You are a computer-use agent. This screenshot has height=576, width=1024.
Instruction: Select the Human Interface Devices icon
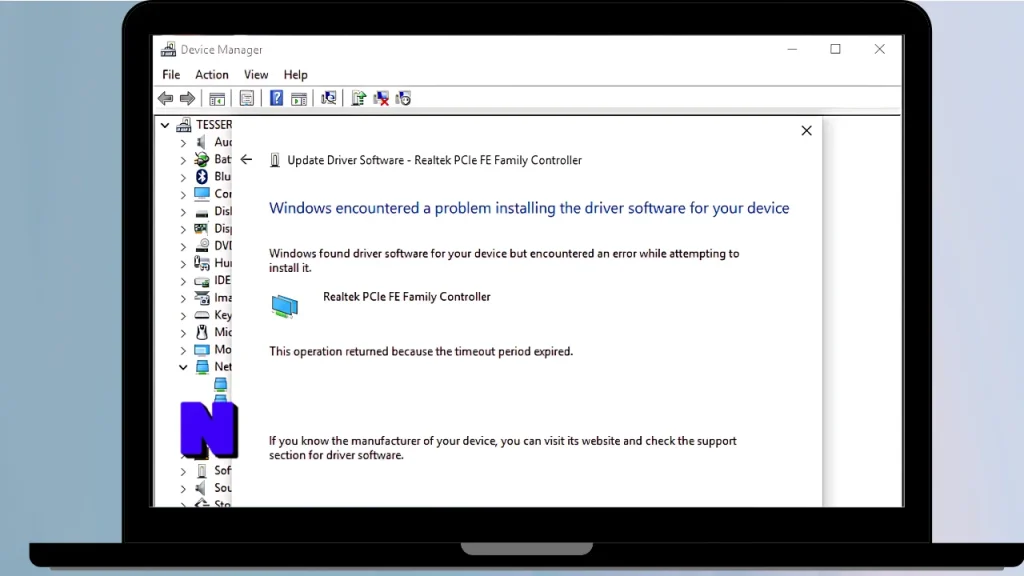(202, 263)
